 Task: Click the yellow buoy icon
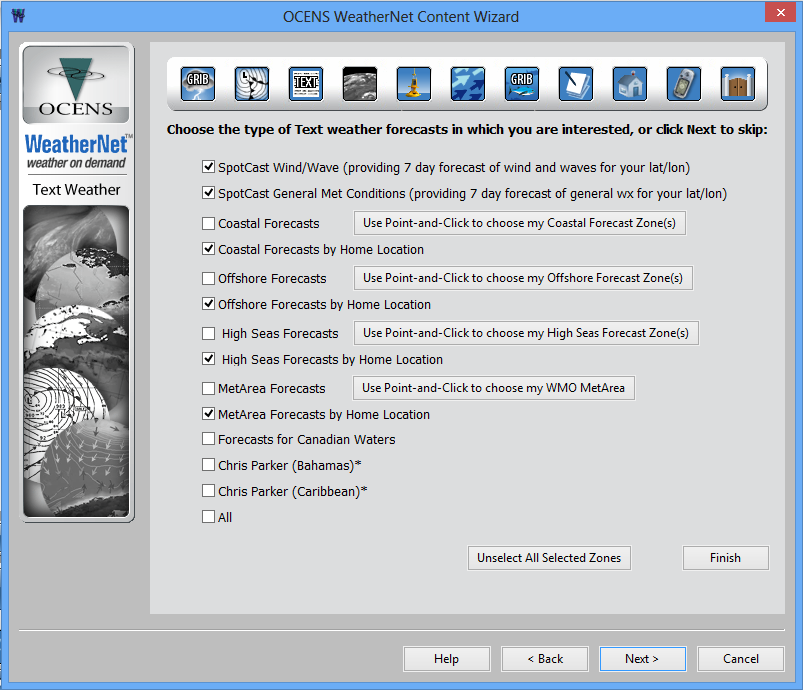click(x=414, y=83)
